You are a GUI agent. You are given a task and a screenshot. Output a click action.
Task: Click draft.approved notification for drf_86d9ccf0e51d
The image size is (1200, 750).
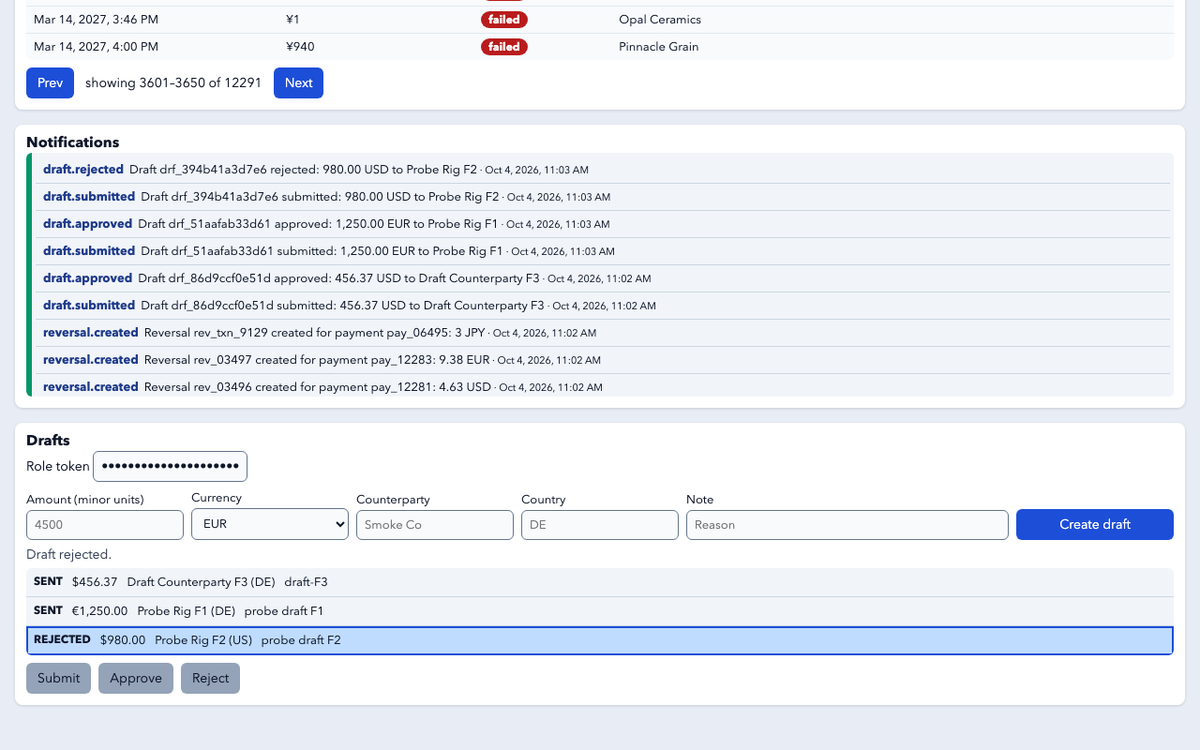pos(603,278)
